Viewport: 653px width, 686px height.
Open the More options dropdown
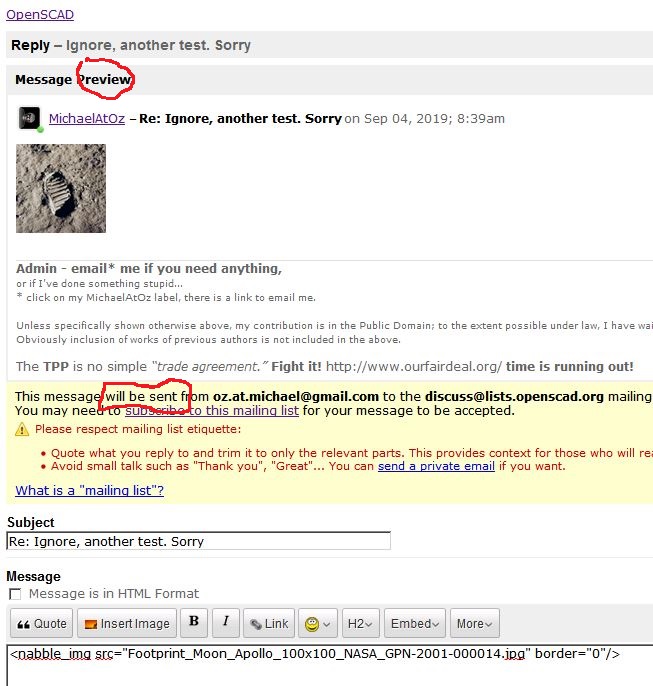474,623
